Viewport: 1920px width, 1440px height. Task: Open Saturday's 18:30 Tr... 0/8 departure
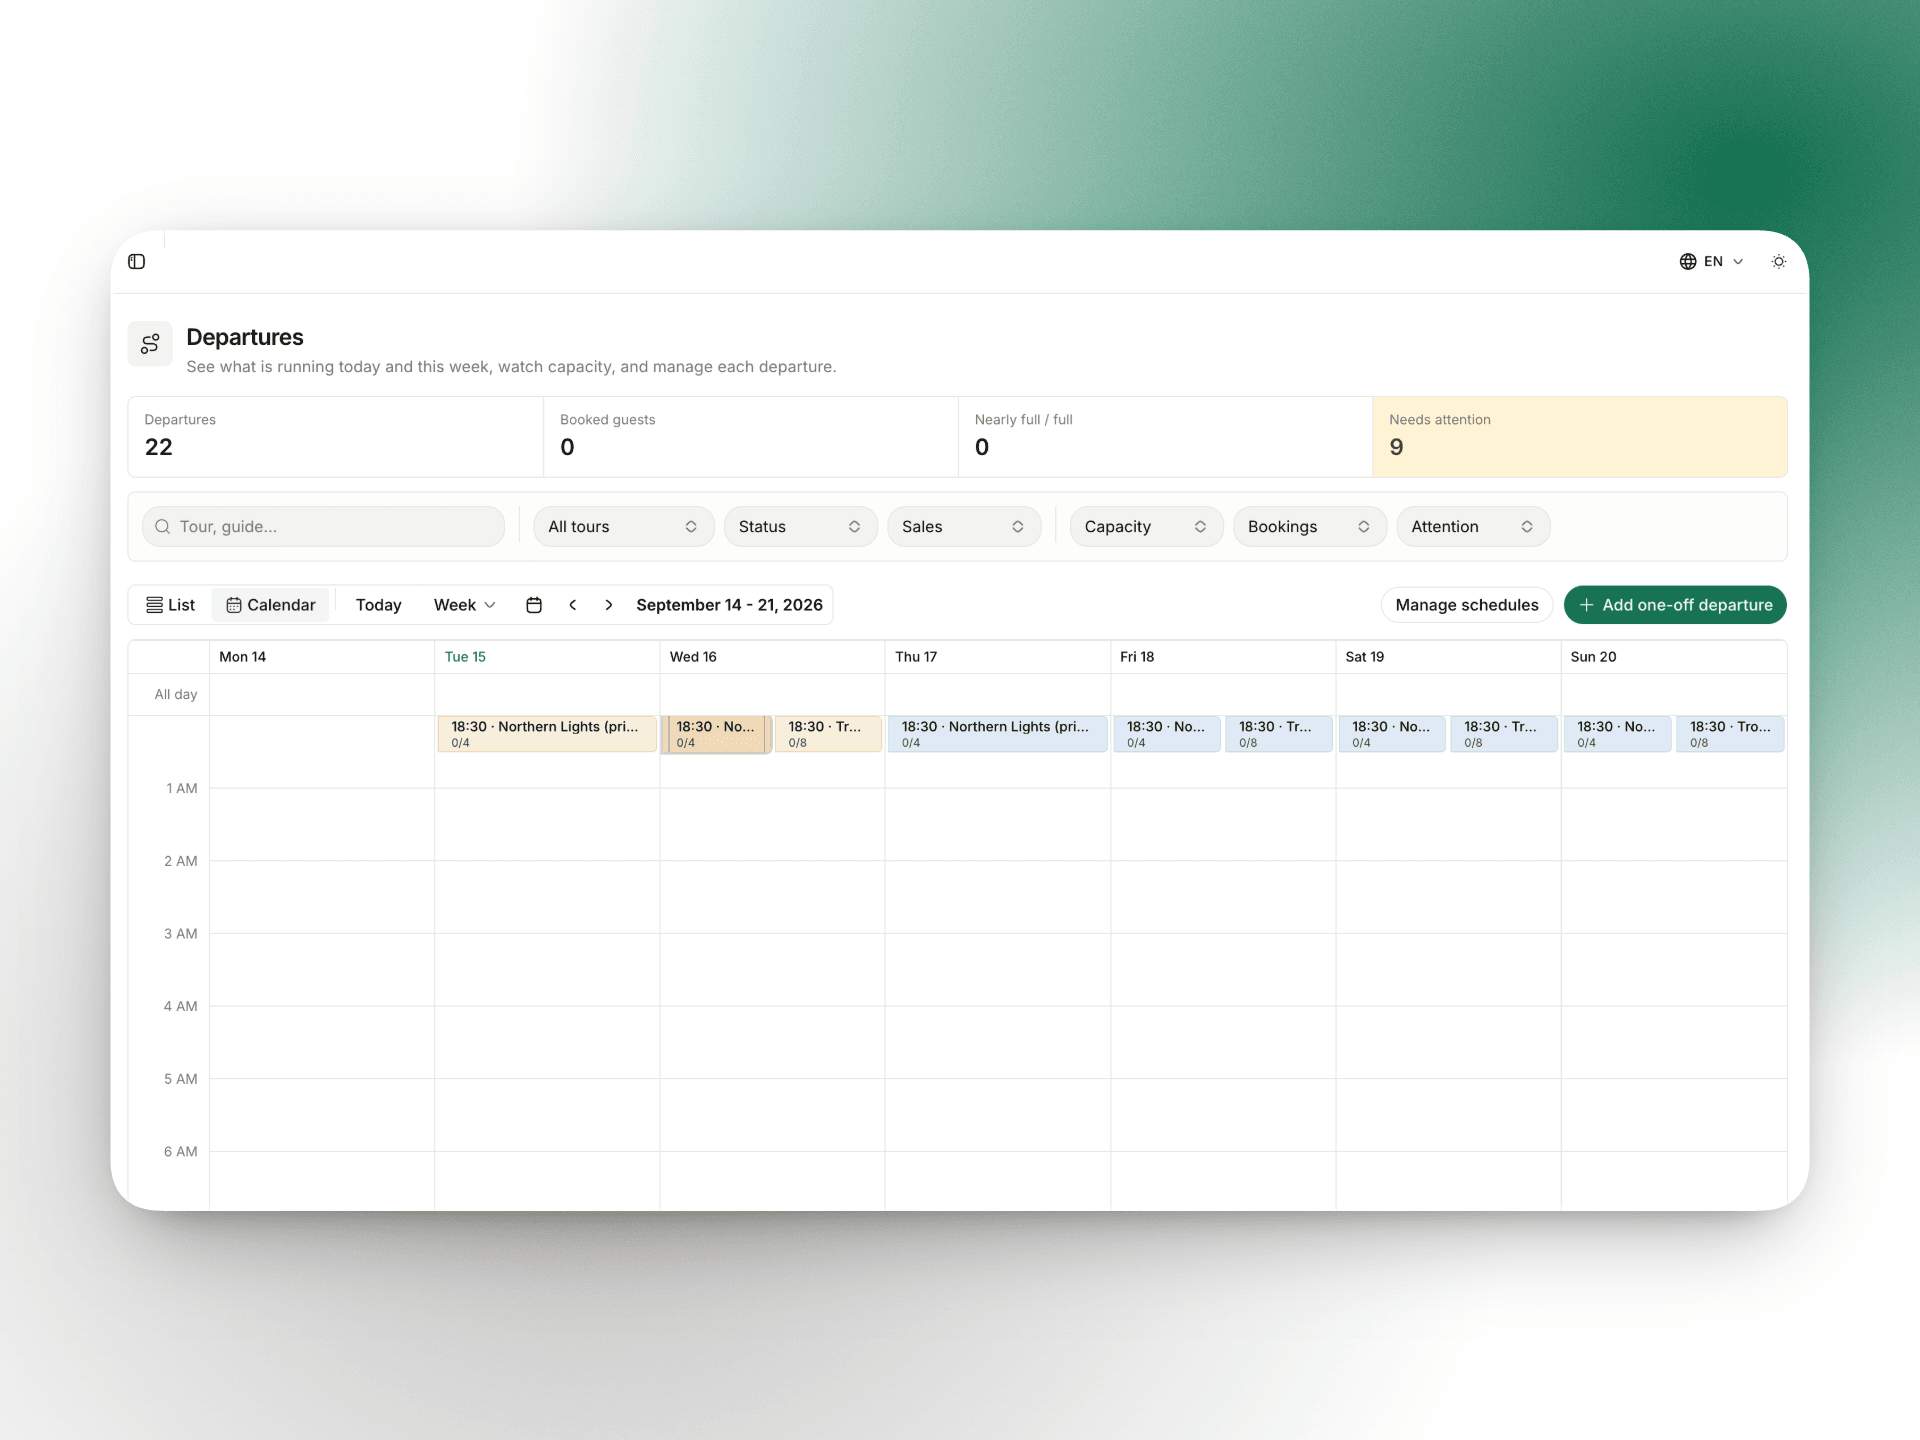(1504, 734)
